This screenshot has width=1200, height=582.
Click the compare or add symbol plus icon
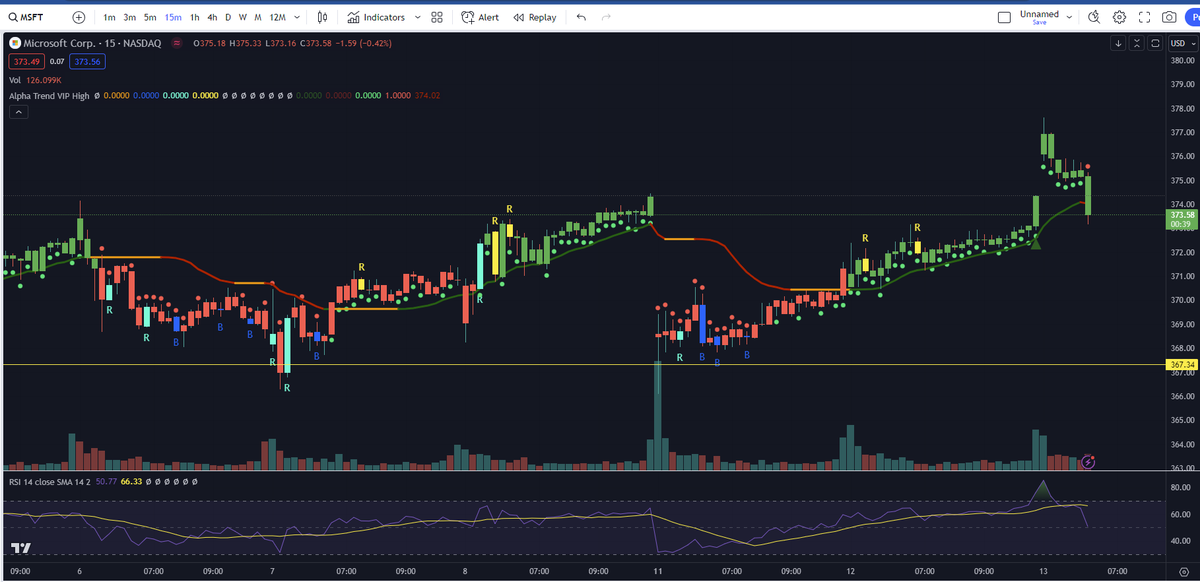click(79, 17)
